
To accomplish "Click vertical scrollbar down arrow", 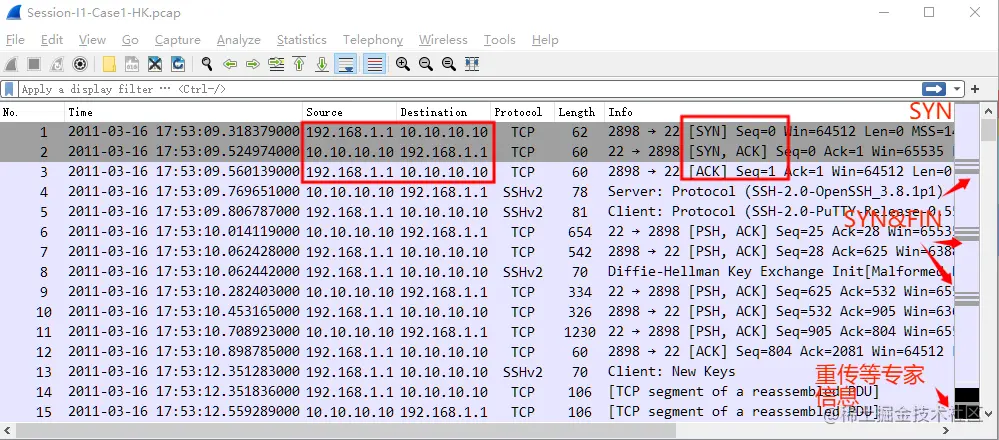I will (x=988, y=414).
